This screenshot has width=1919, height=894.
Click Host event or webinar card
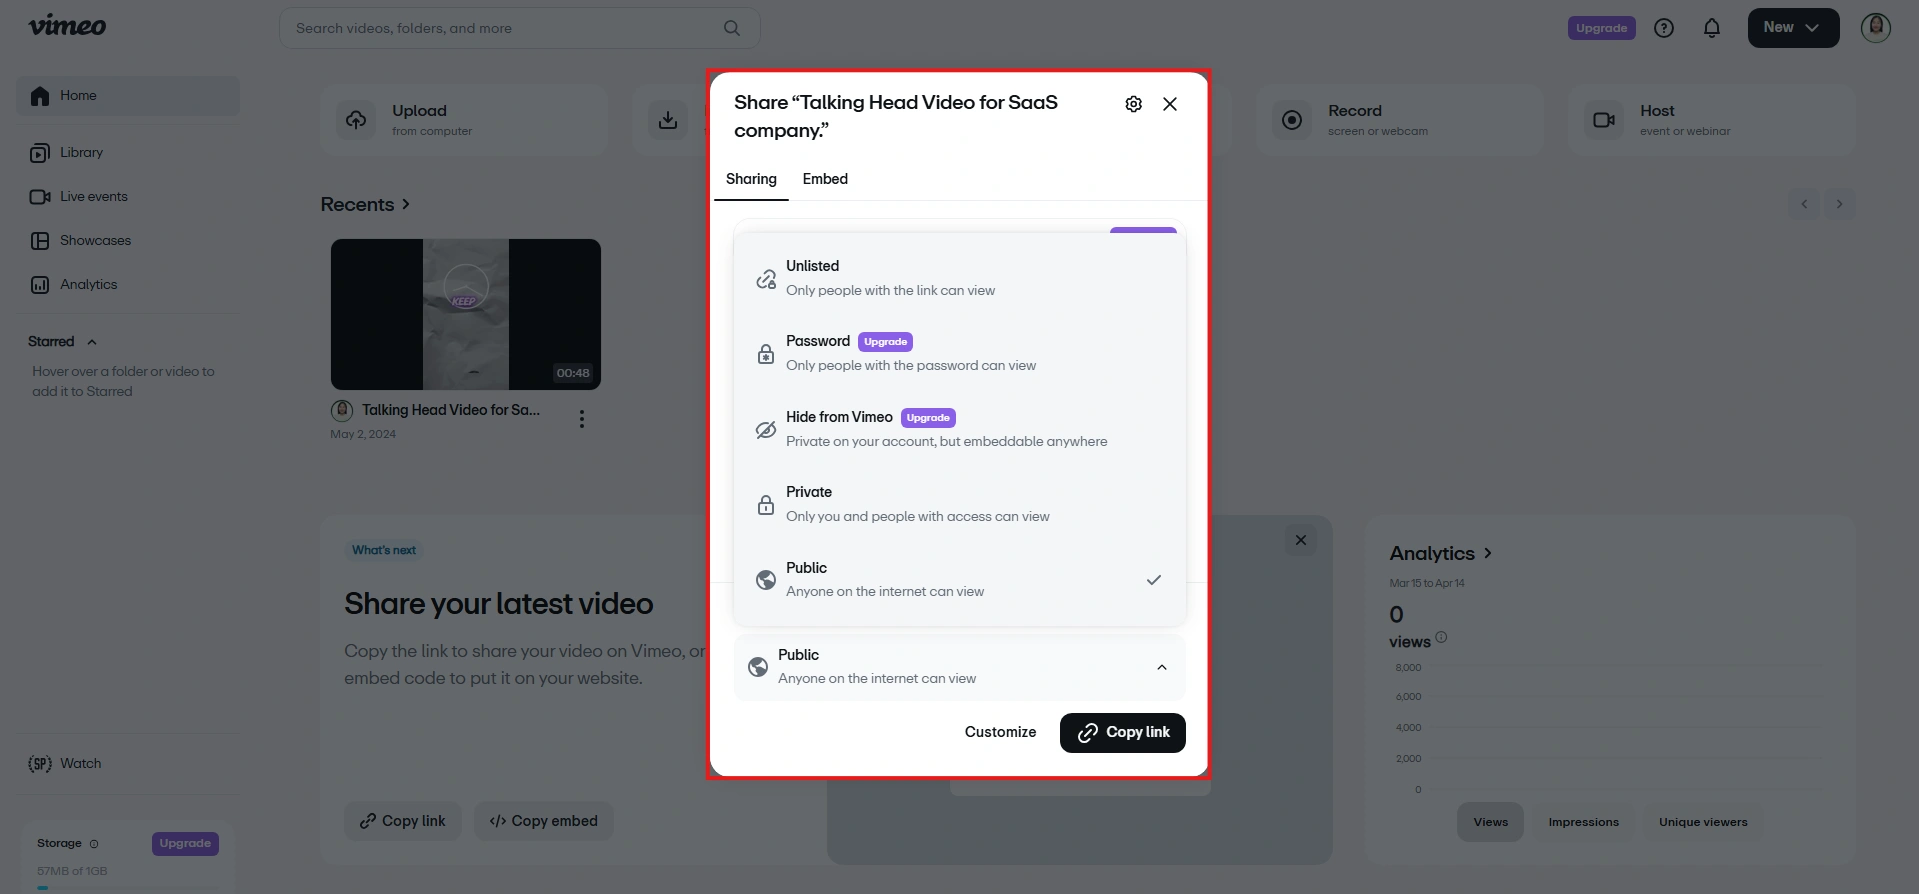coord(1712,120)
